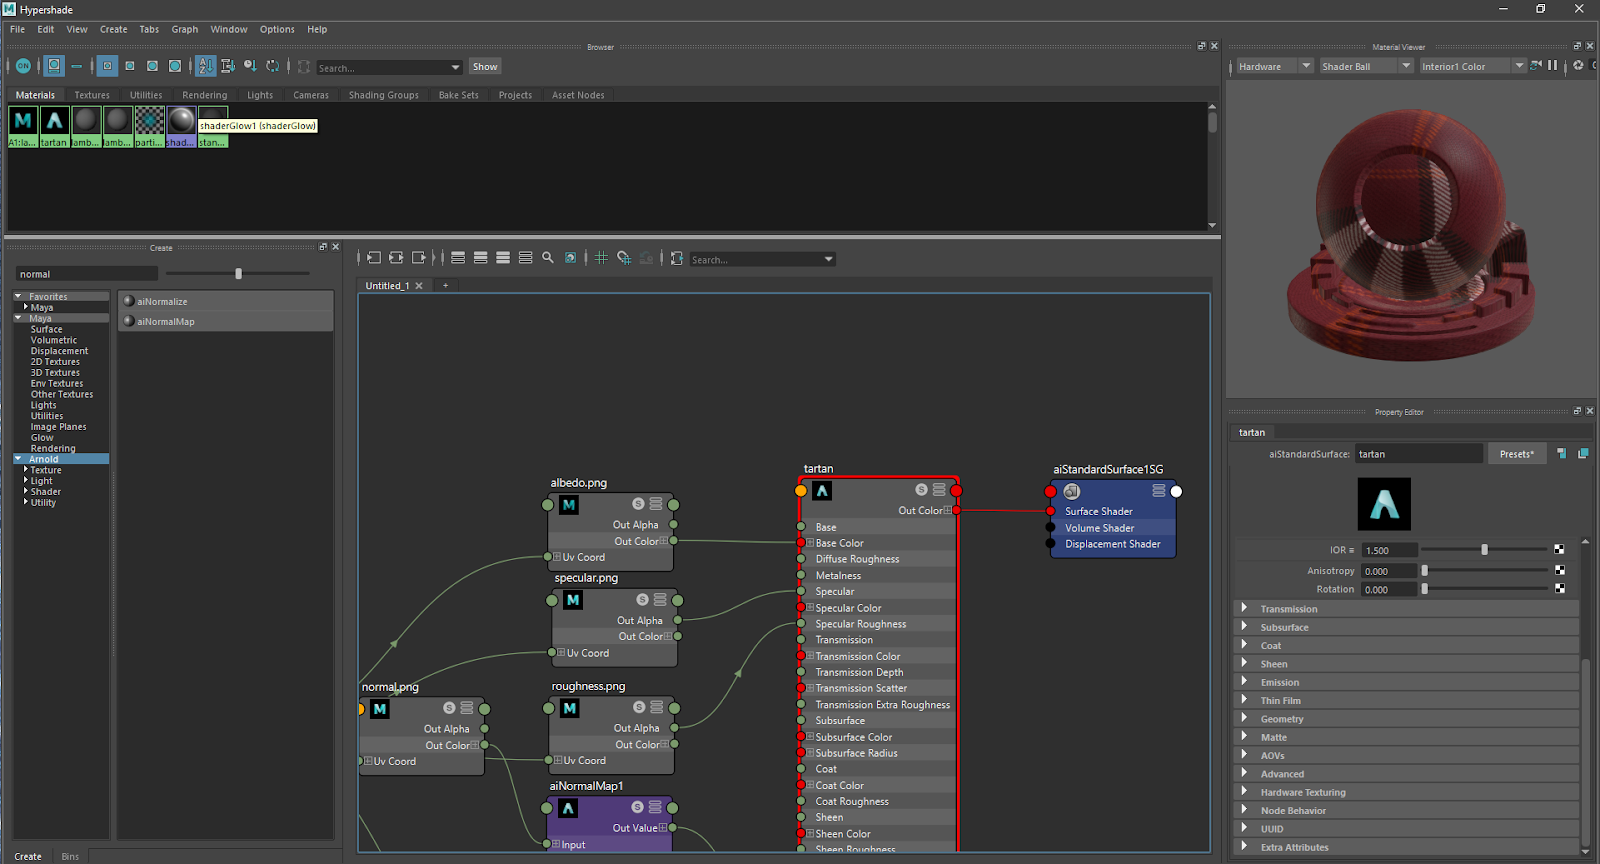Sort browser items by name A-Z
Screen dimensions: 1600x864
point(205,66)
